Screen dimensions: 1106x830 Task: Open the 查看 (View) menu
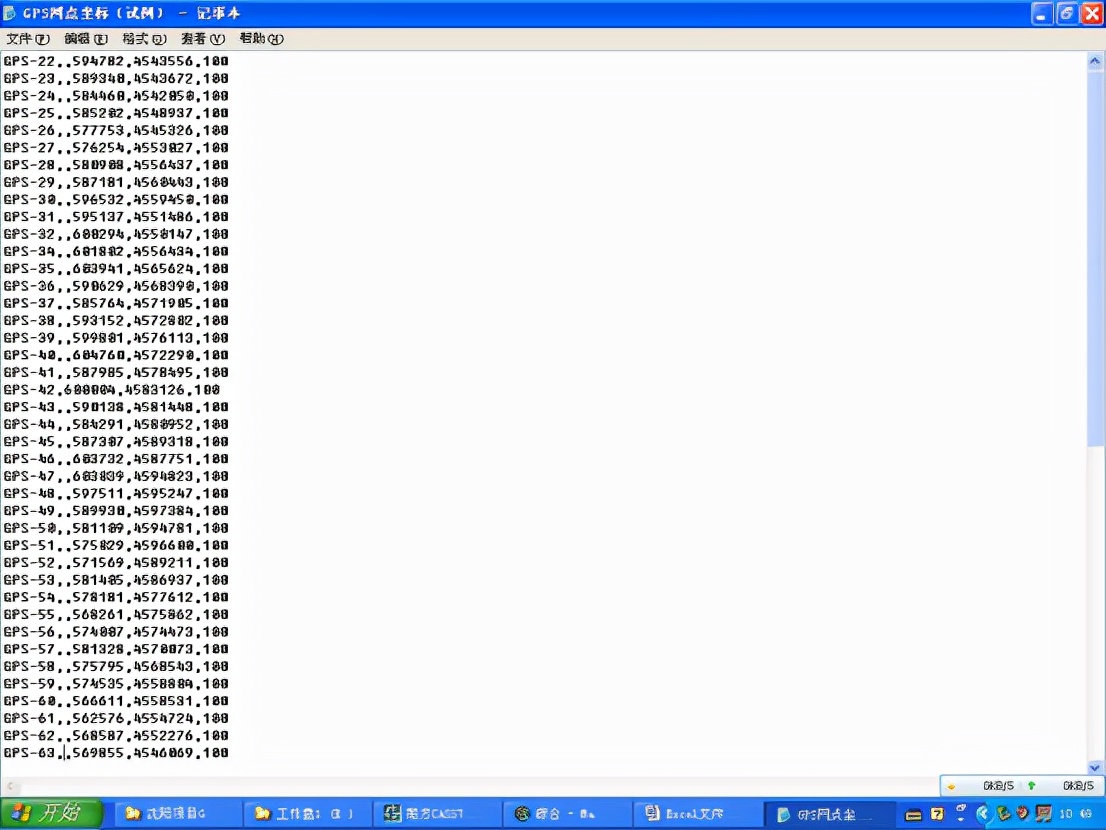203,39
